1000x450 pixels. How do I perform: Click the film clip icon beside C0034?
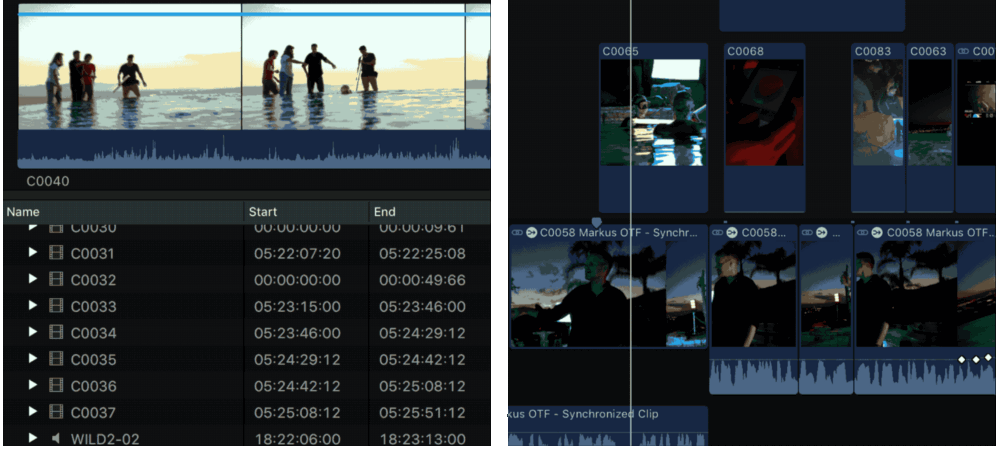coord(56,332)
